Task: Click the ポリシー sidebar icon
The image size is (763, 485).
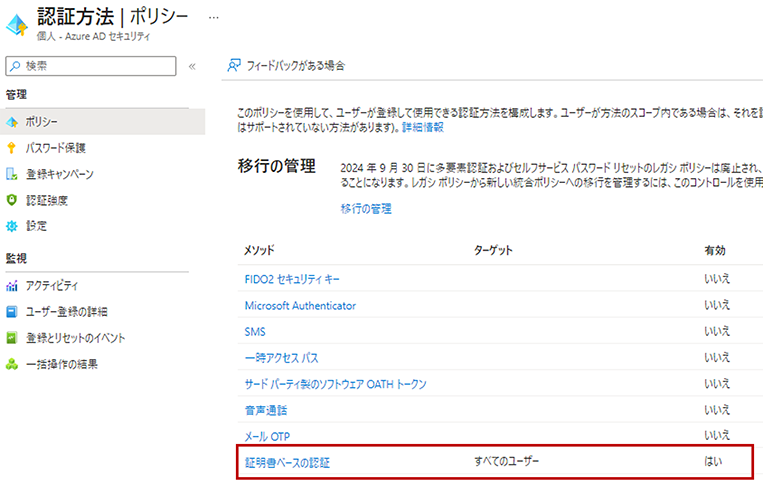Action: (x=12, y=122)
